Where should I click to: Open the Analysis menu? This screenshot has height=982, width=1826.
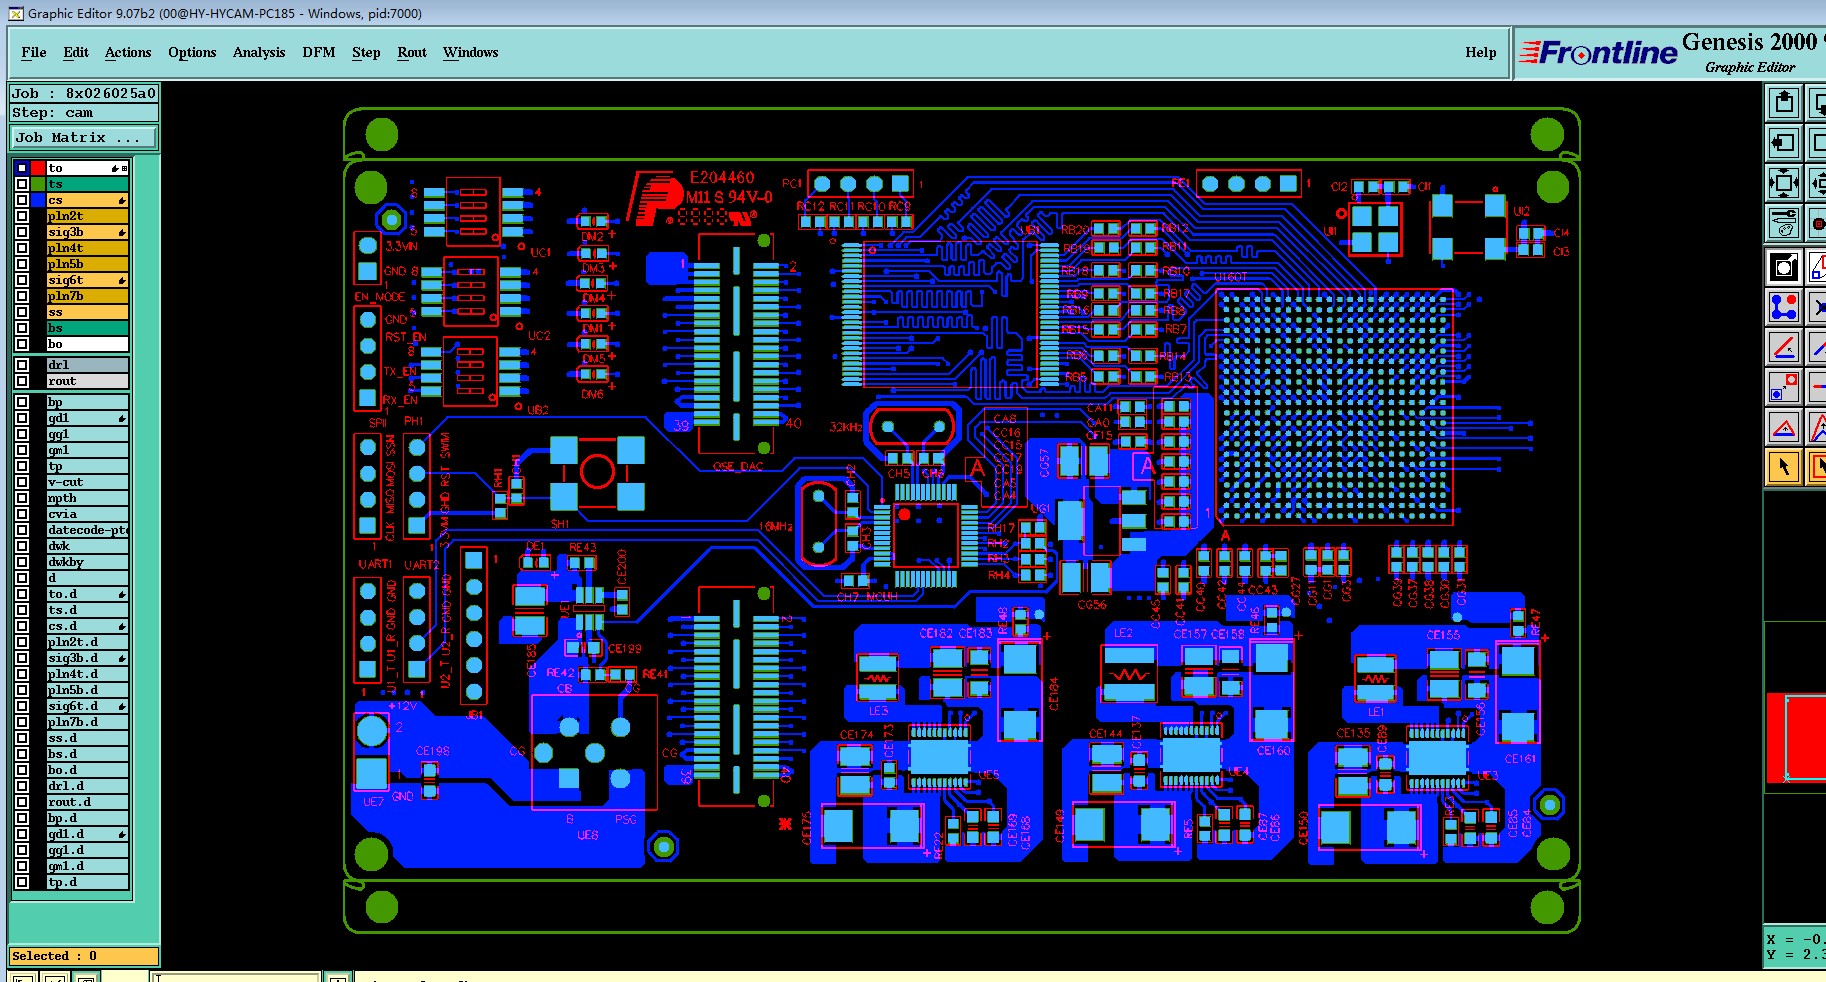(259, 52)
